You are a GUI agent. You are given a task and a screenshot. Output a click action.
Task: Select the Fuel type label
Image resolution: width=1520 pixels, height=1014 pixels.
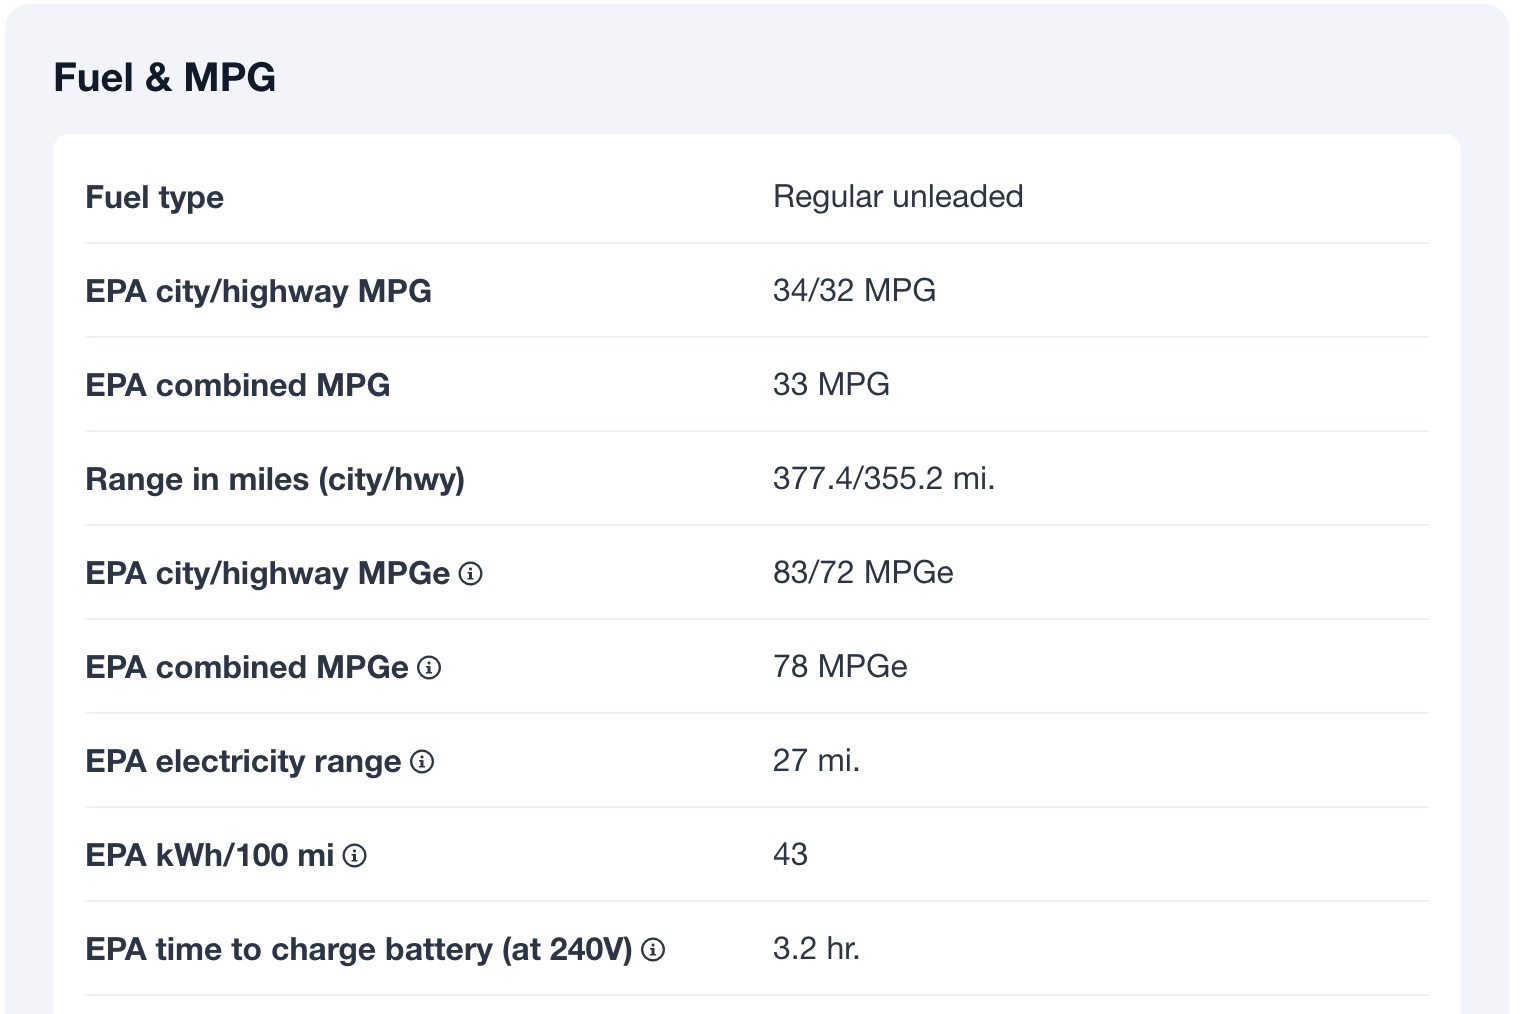154,197
